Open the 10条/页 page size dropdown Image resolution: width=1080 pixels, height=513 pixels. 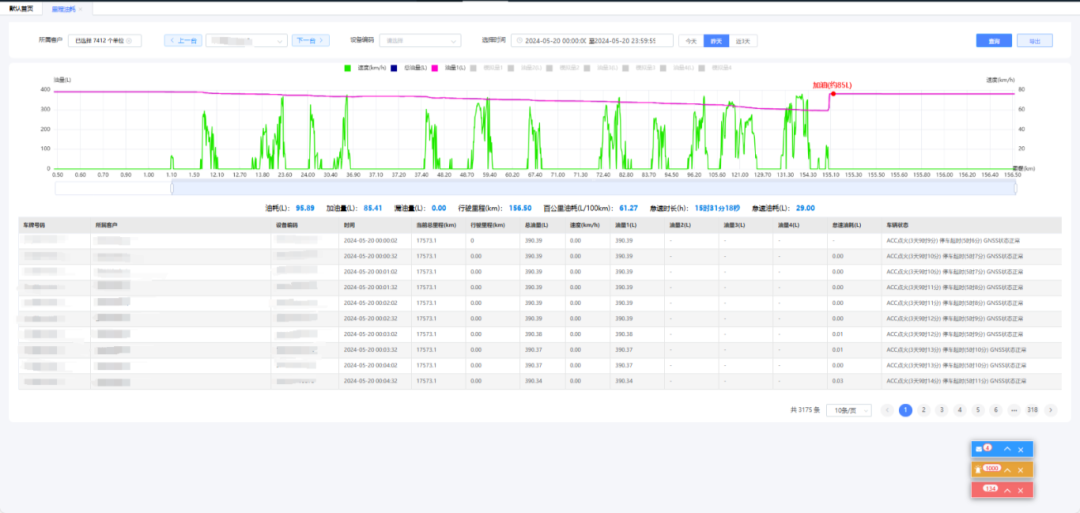pyautogui.click(x=849, y=410)
